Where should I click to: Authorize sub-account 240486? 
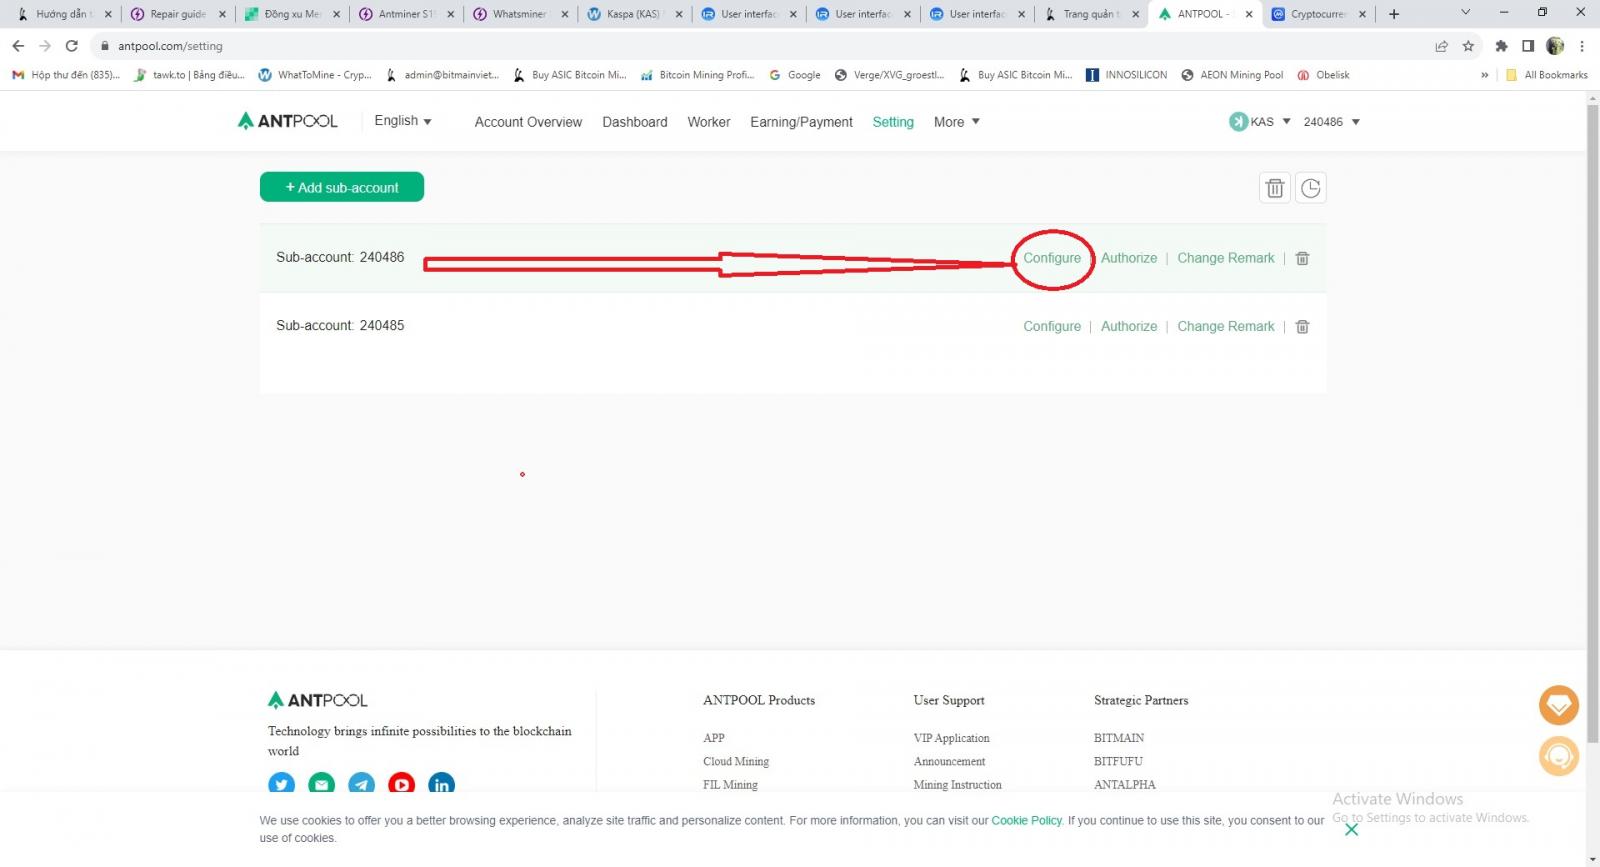pyautogui.click(x=1129, y=258)
